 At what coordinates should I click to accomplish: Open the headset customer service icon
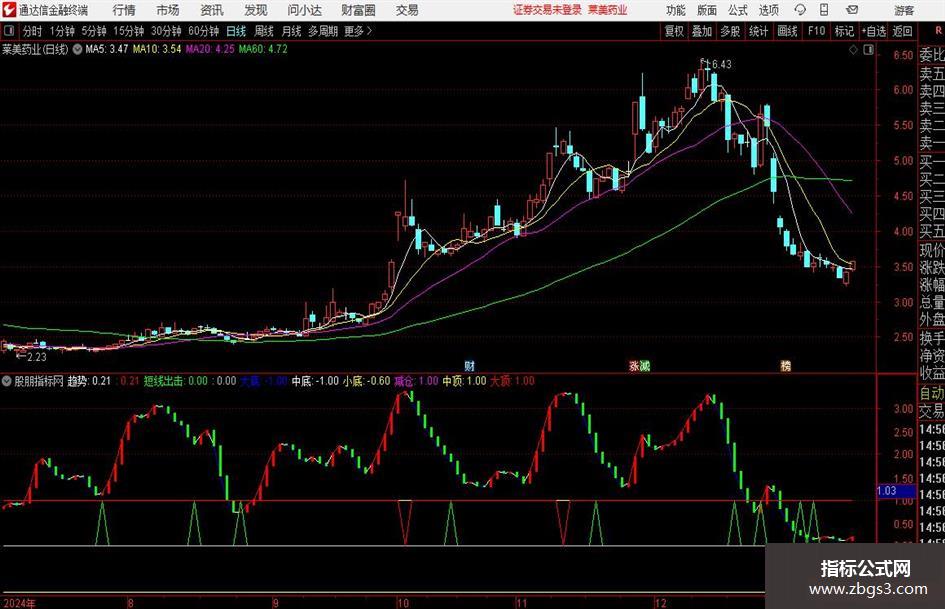[800, 10]
